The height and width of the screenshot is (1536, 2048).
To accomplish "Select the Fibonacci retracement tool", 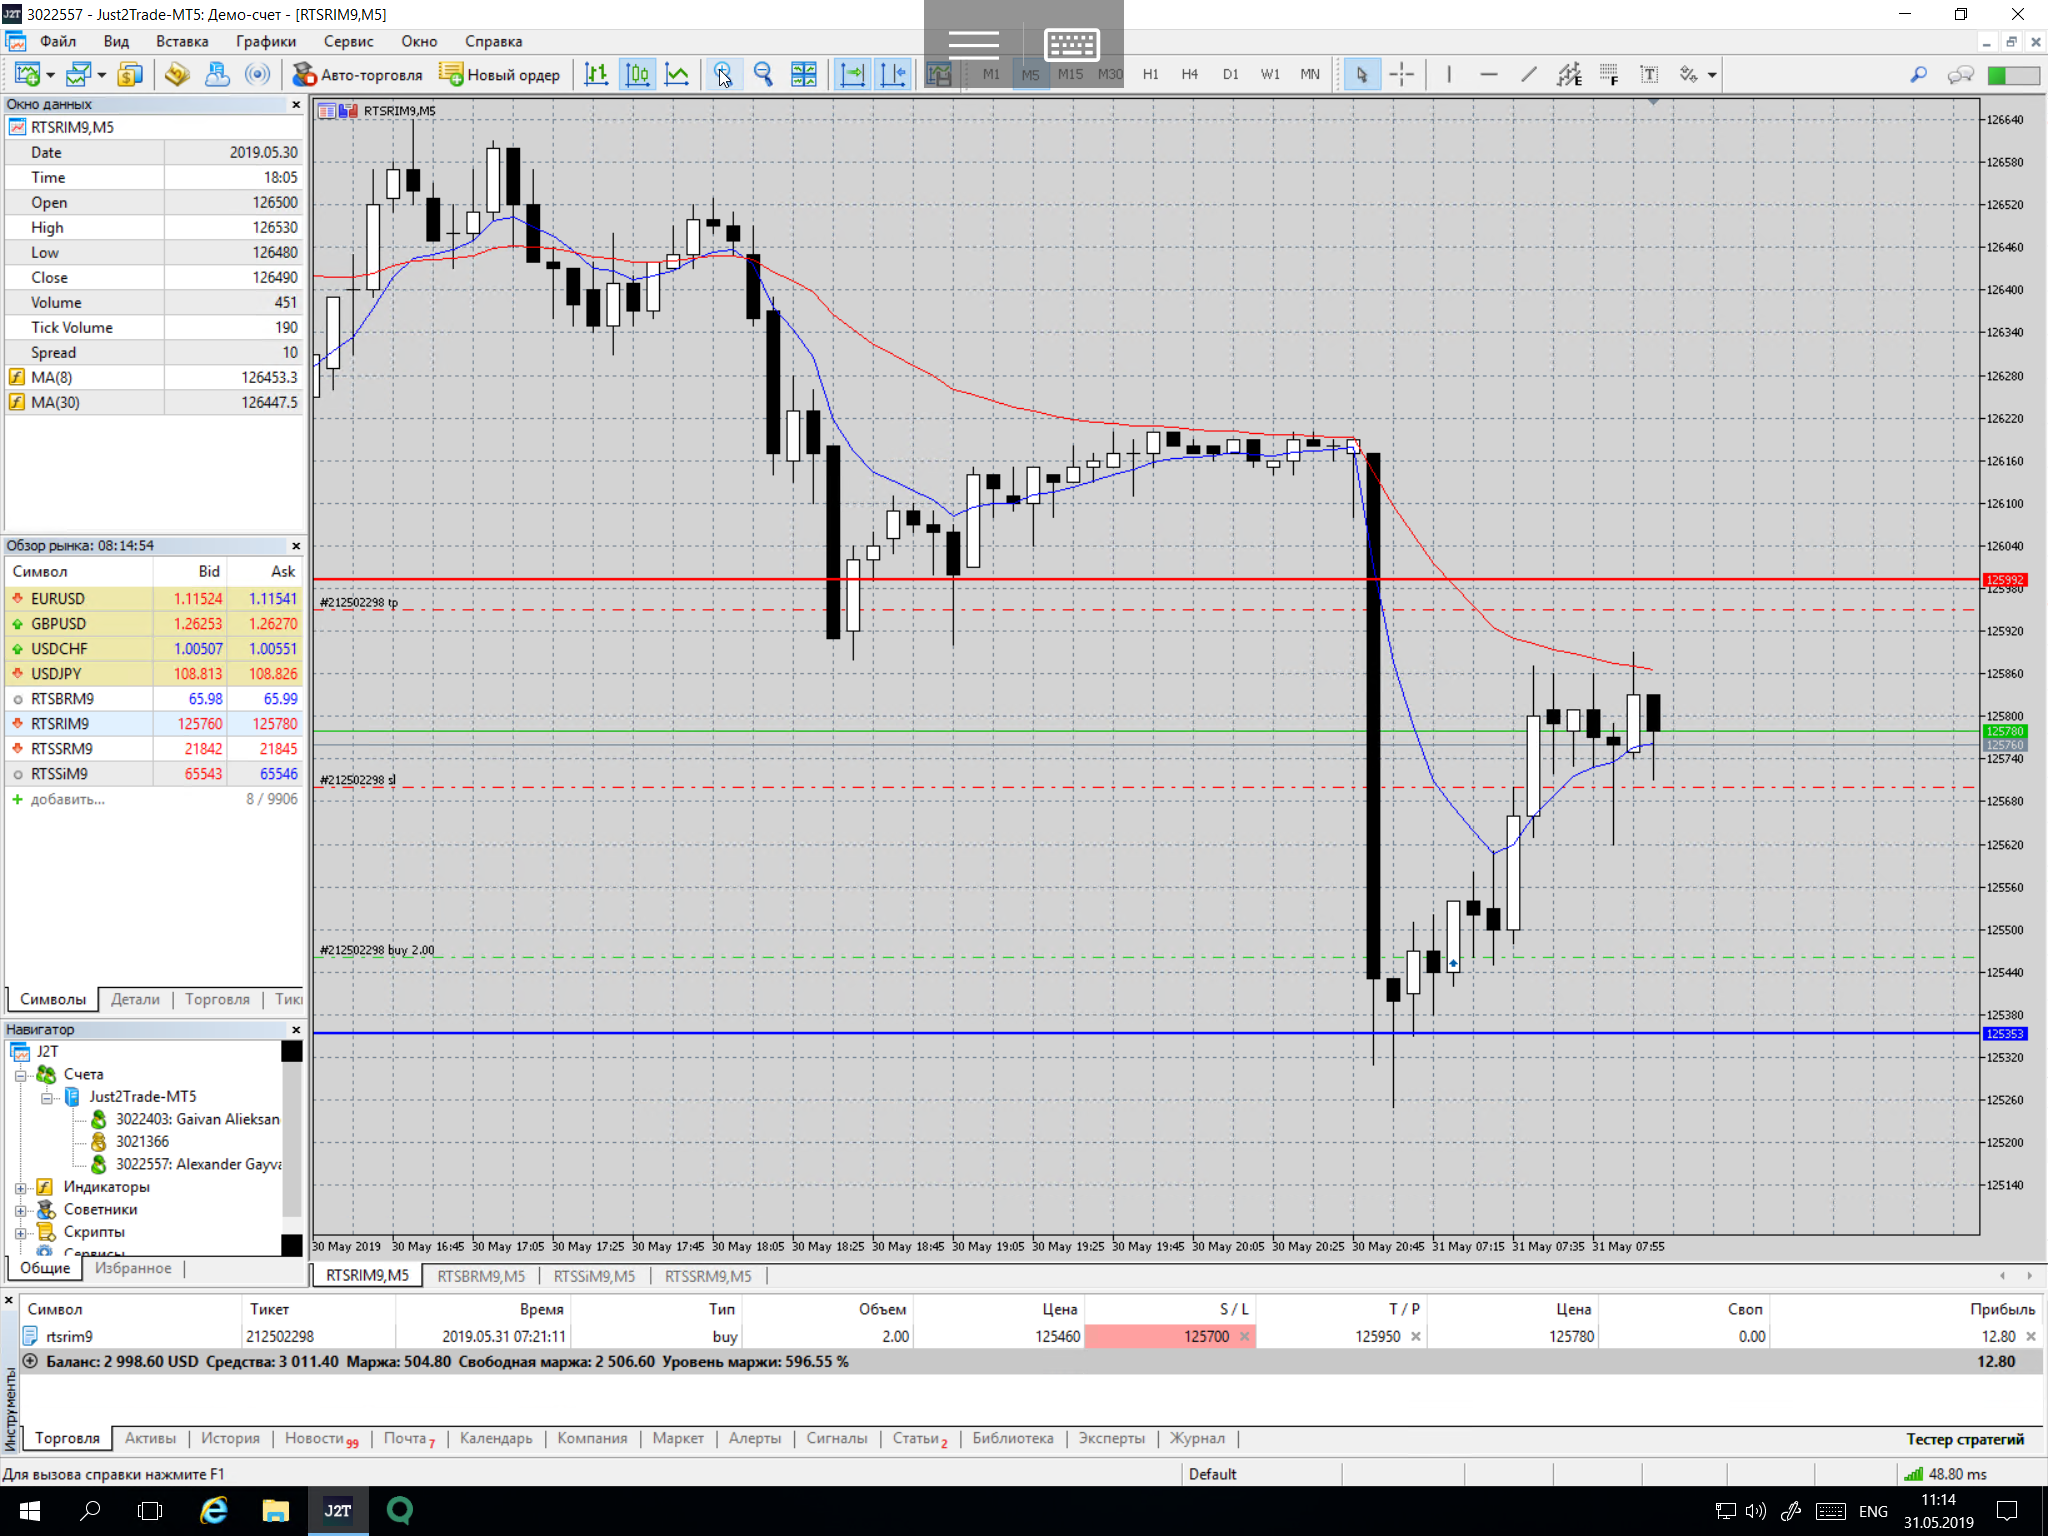I will [x=1609, y=75].
